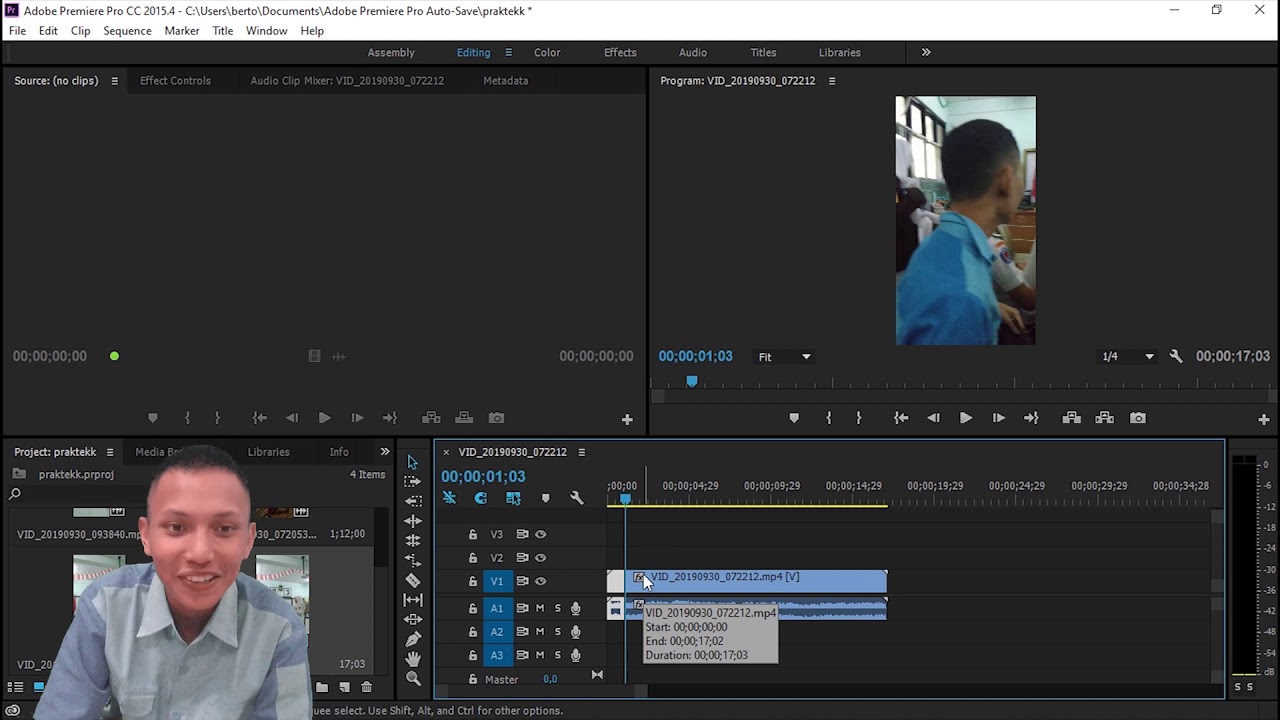Play the Program monitor
Screen dimensions: 1280x720
tap(966, 418)
